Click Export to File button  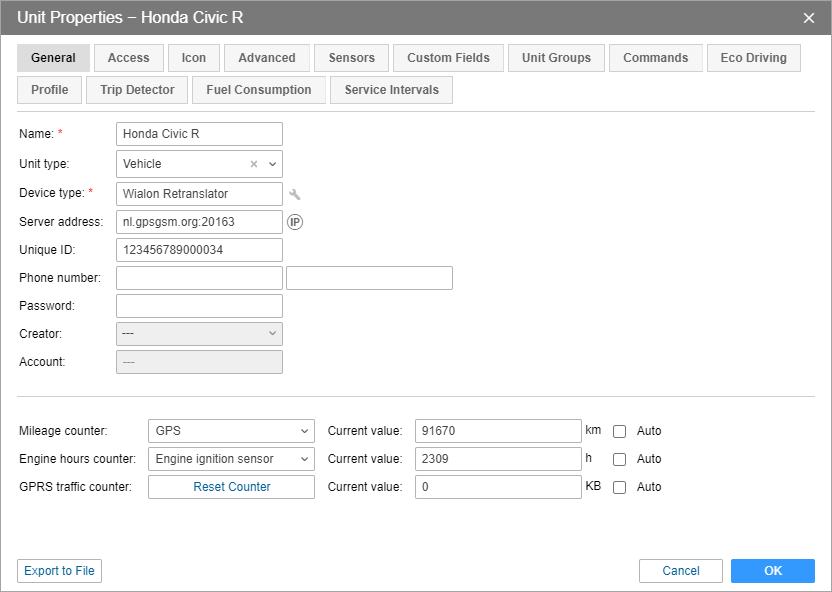(59, 571)
